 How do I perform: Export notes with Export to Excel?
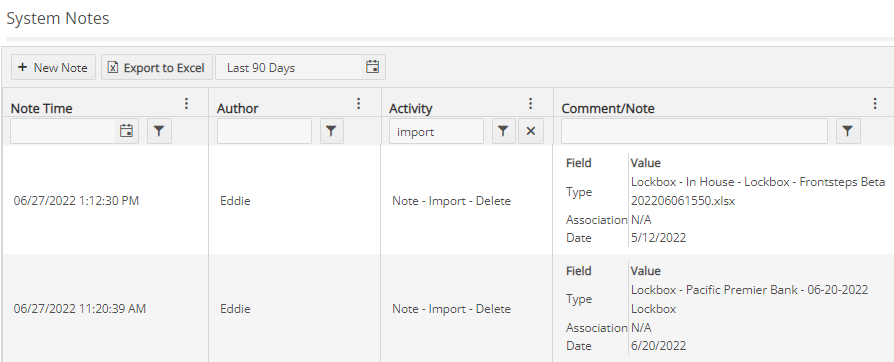157,67
